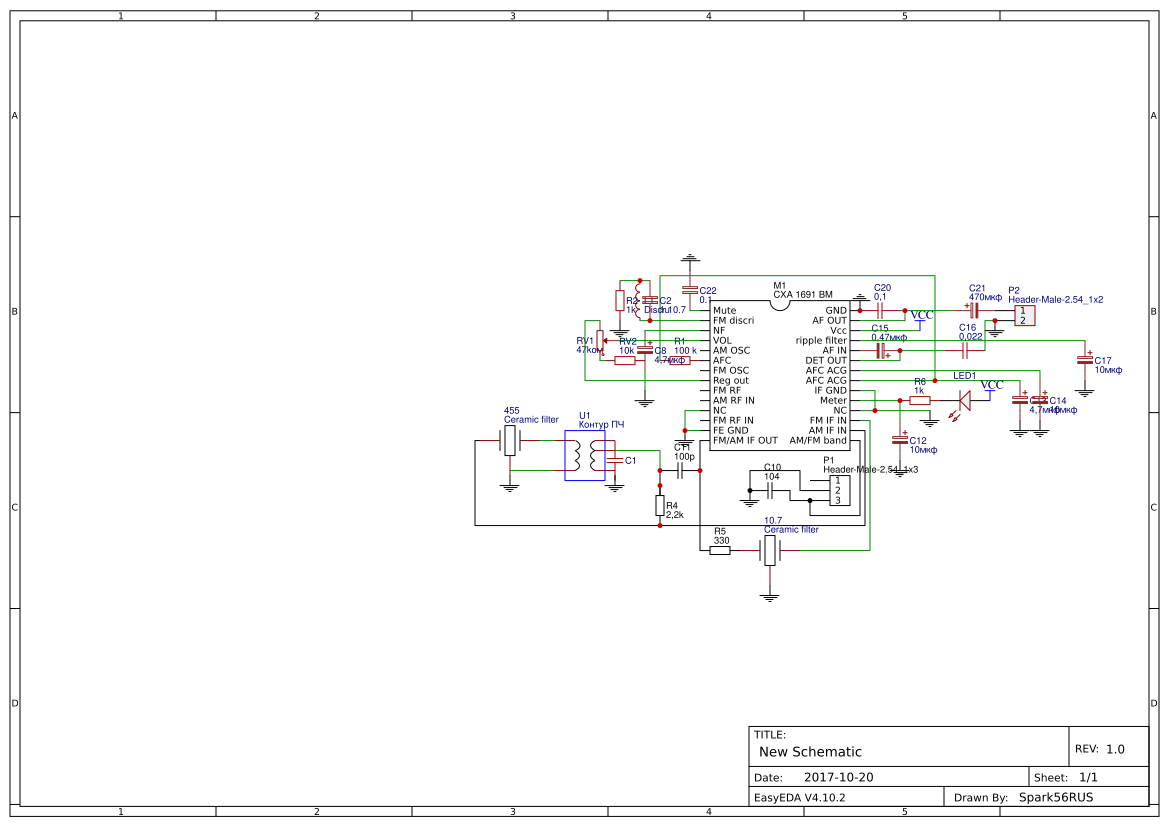Select the REV 1.0 field
Screen dimensions: 1169x827
tap(1100, 746)
